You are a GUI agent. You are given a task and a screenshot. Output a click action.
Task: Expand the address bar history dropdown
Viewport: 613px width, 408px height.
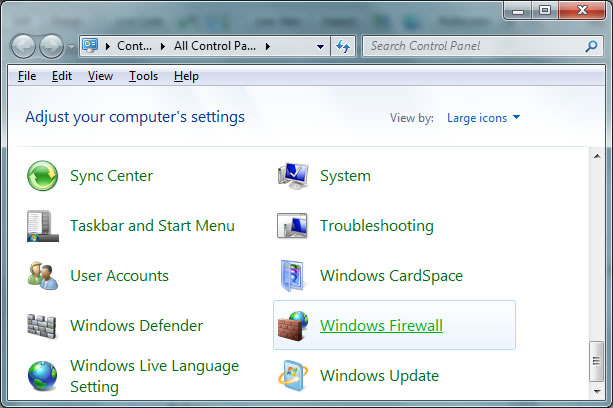[320, 47]
